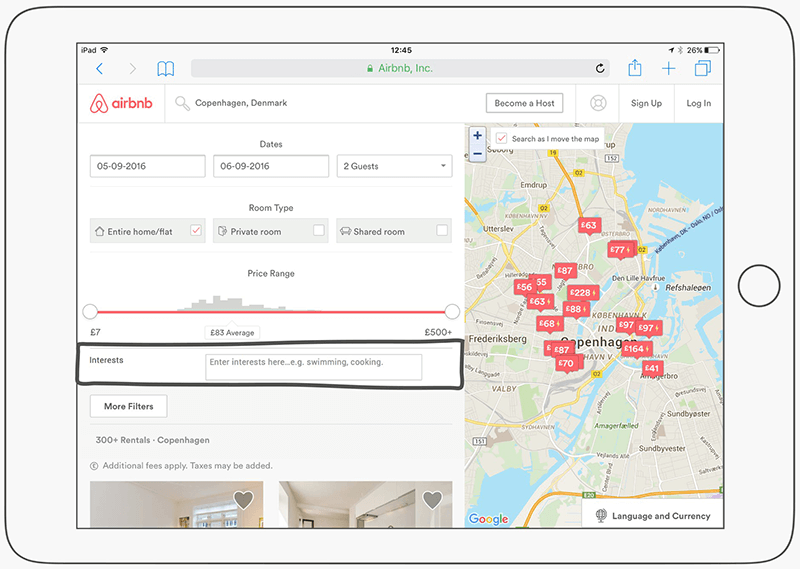Click the 300+ Rentals · Copenhagen text
Viewport: 800px width, 569px height.
point(153,440)
